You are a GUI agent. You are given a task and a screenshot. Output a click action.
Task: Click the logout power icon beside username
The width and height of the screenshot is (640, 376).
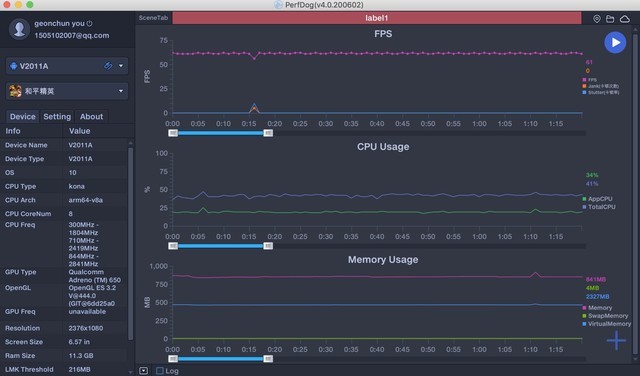89,24
